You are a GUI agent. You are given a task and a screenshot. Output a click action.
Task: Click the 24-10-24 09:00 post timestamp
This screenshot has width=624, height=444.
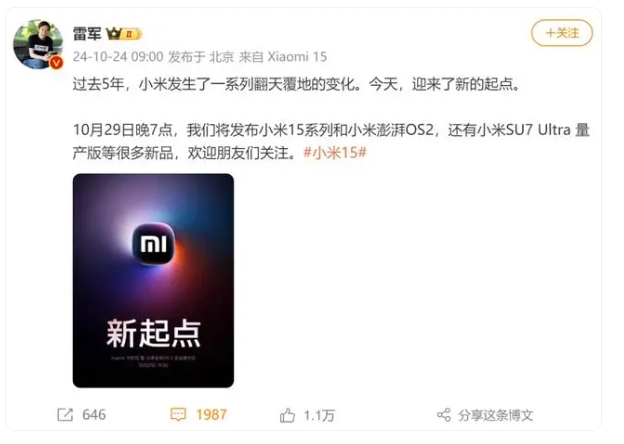[x=118, y=56]
